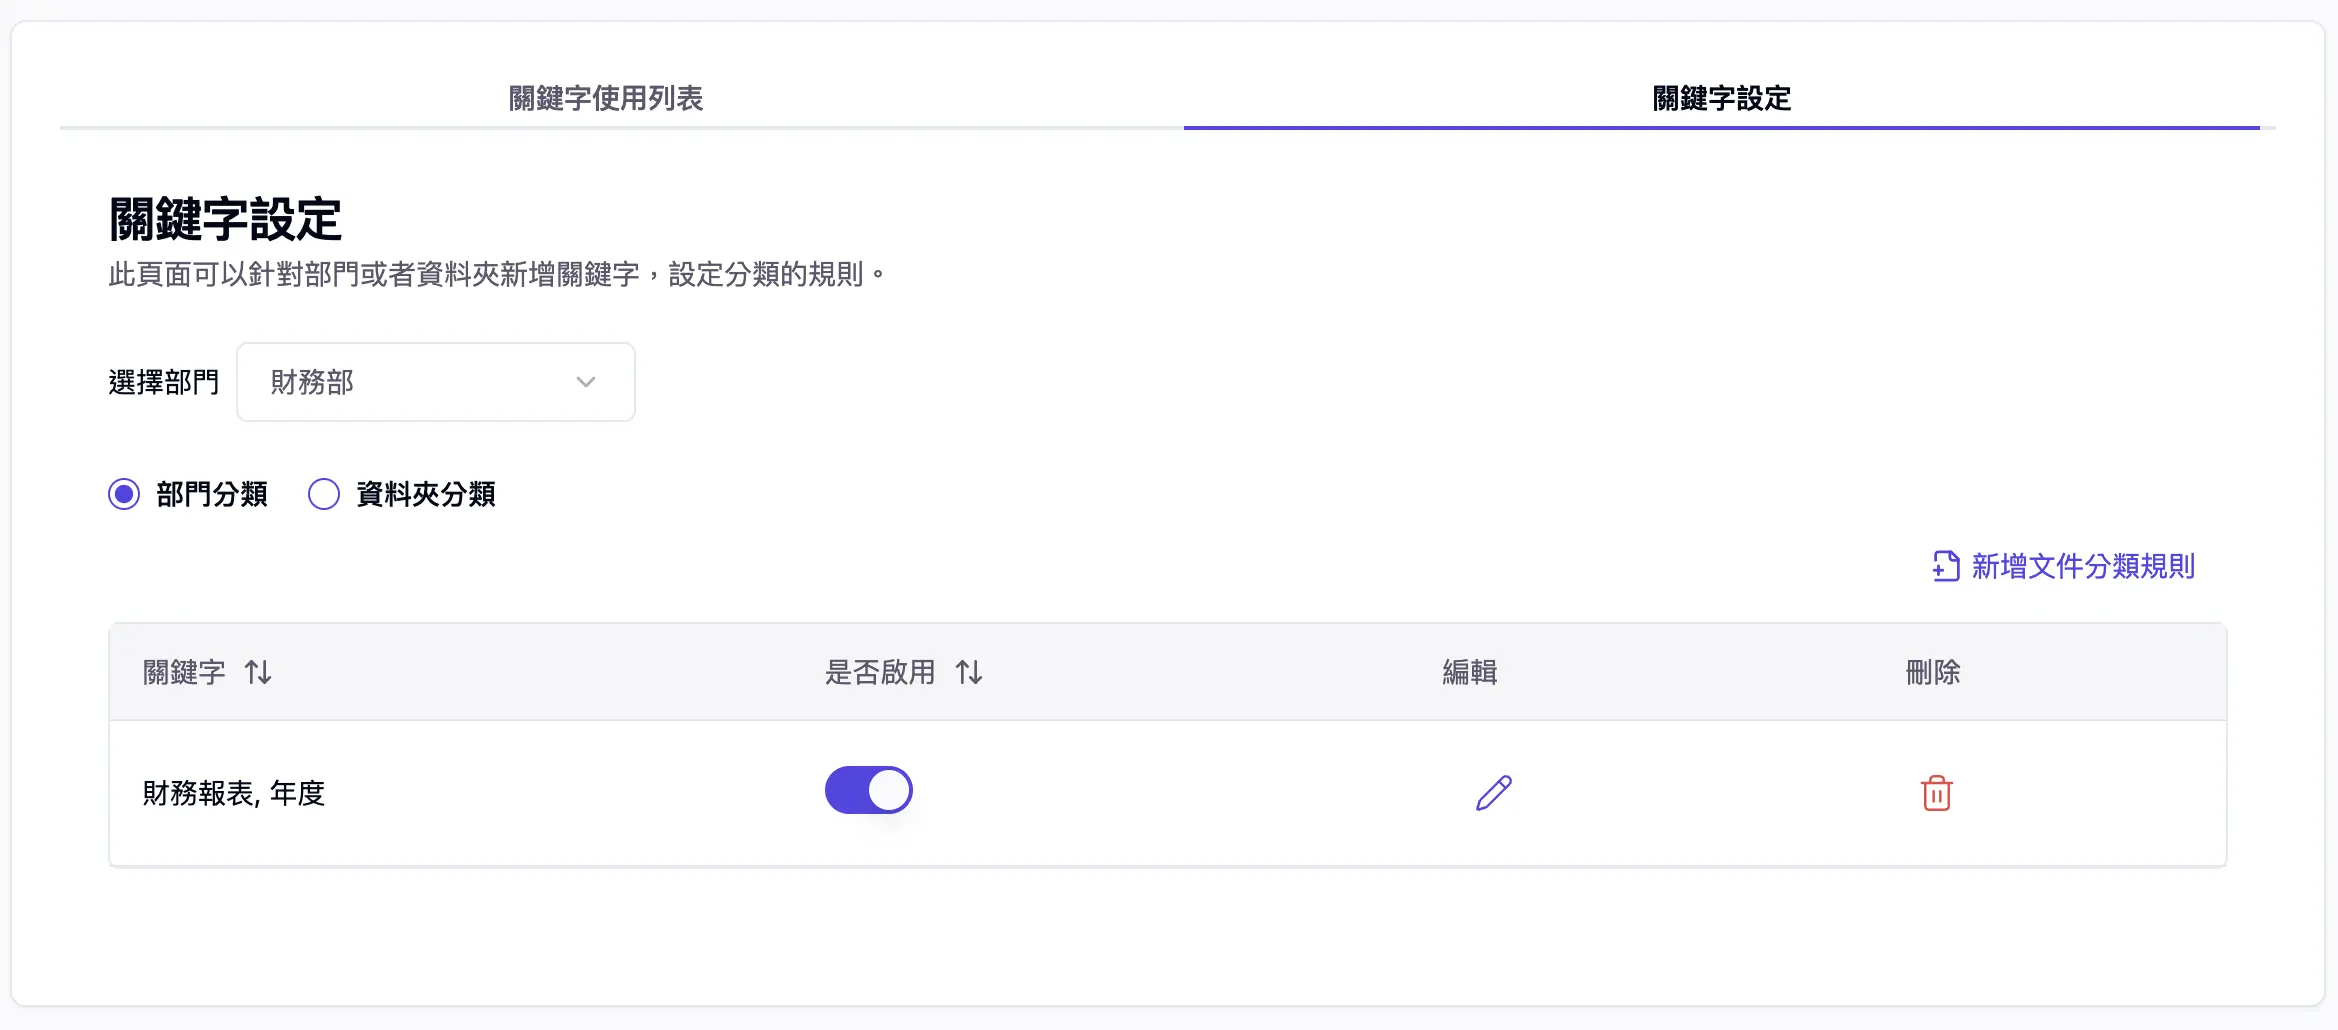Image resolution: width=2338 pixels, height=1030 pixels.
Task: Select the 資料夾分類 radio button
Action: tap(323, 493)
